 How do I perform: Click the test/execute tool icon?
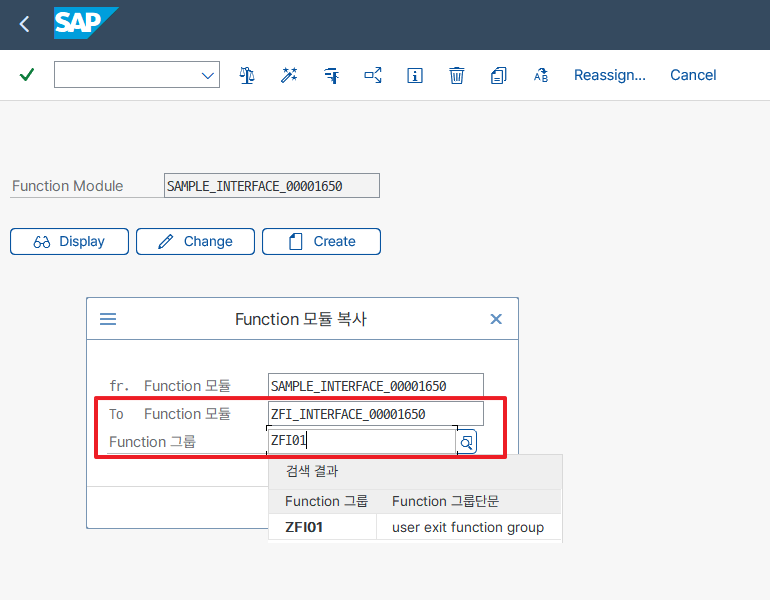click(331, 75)
